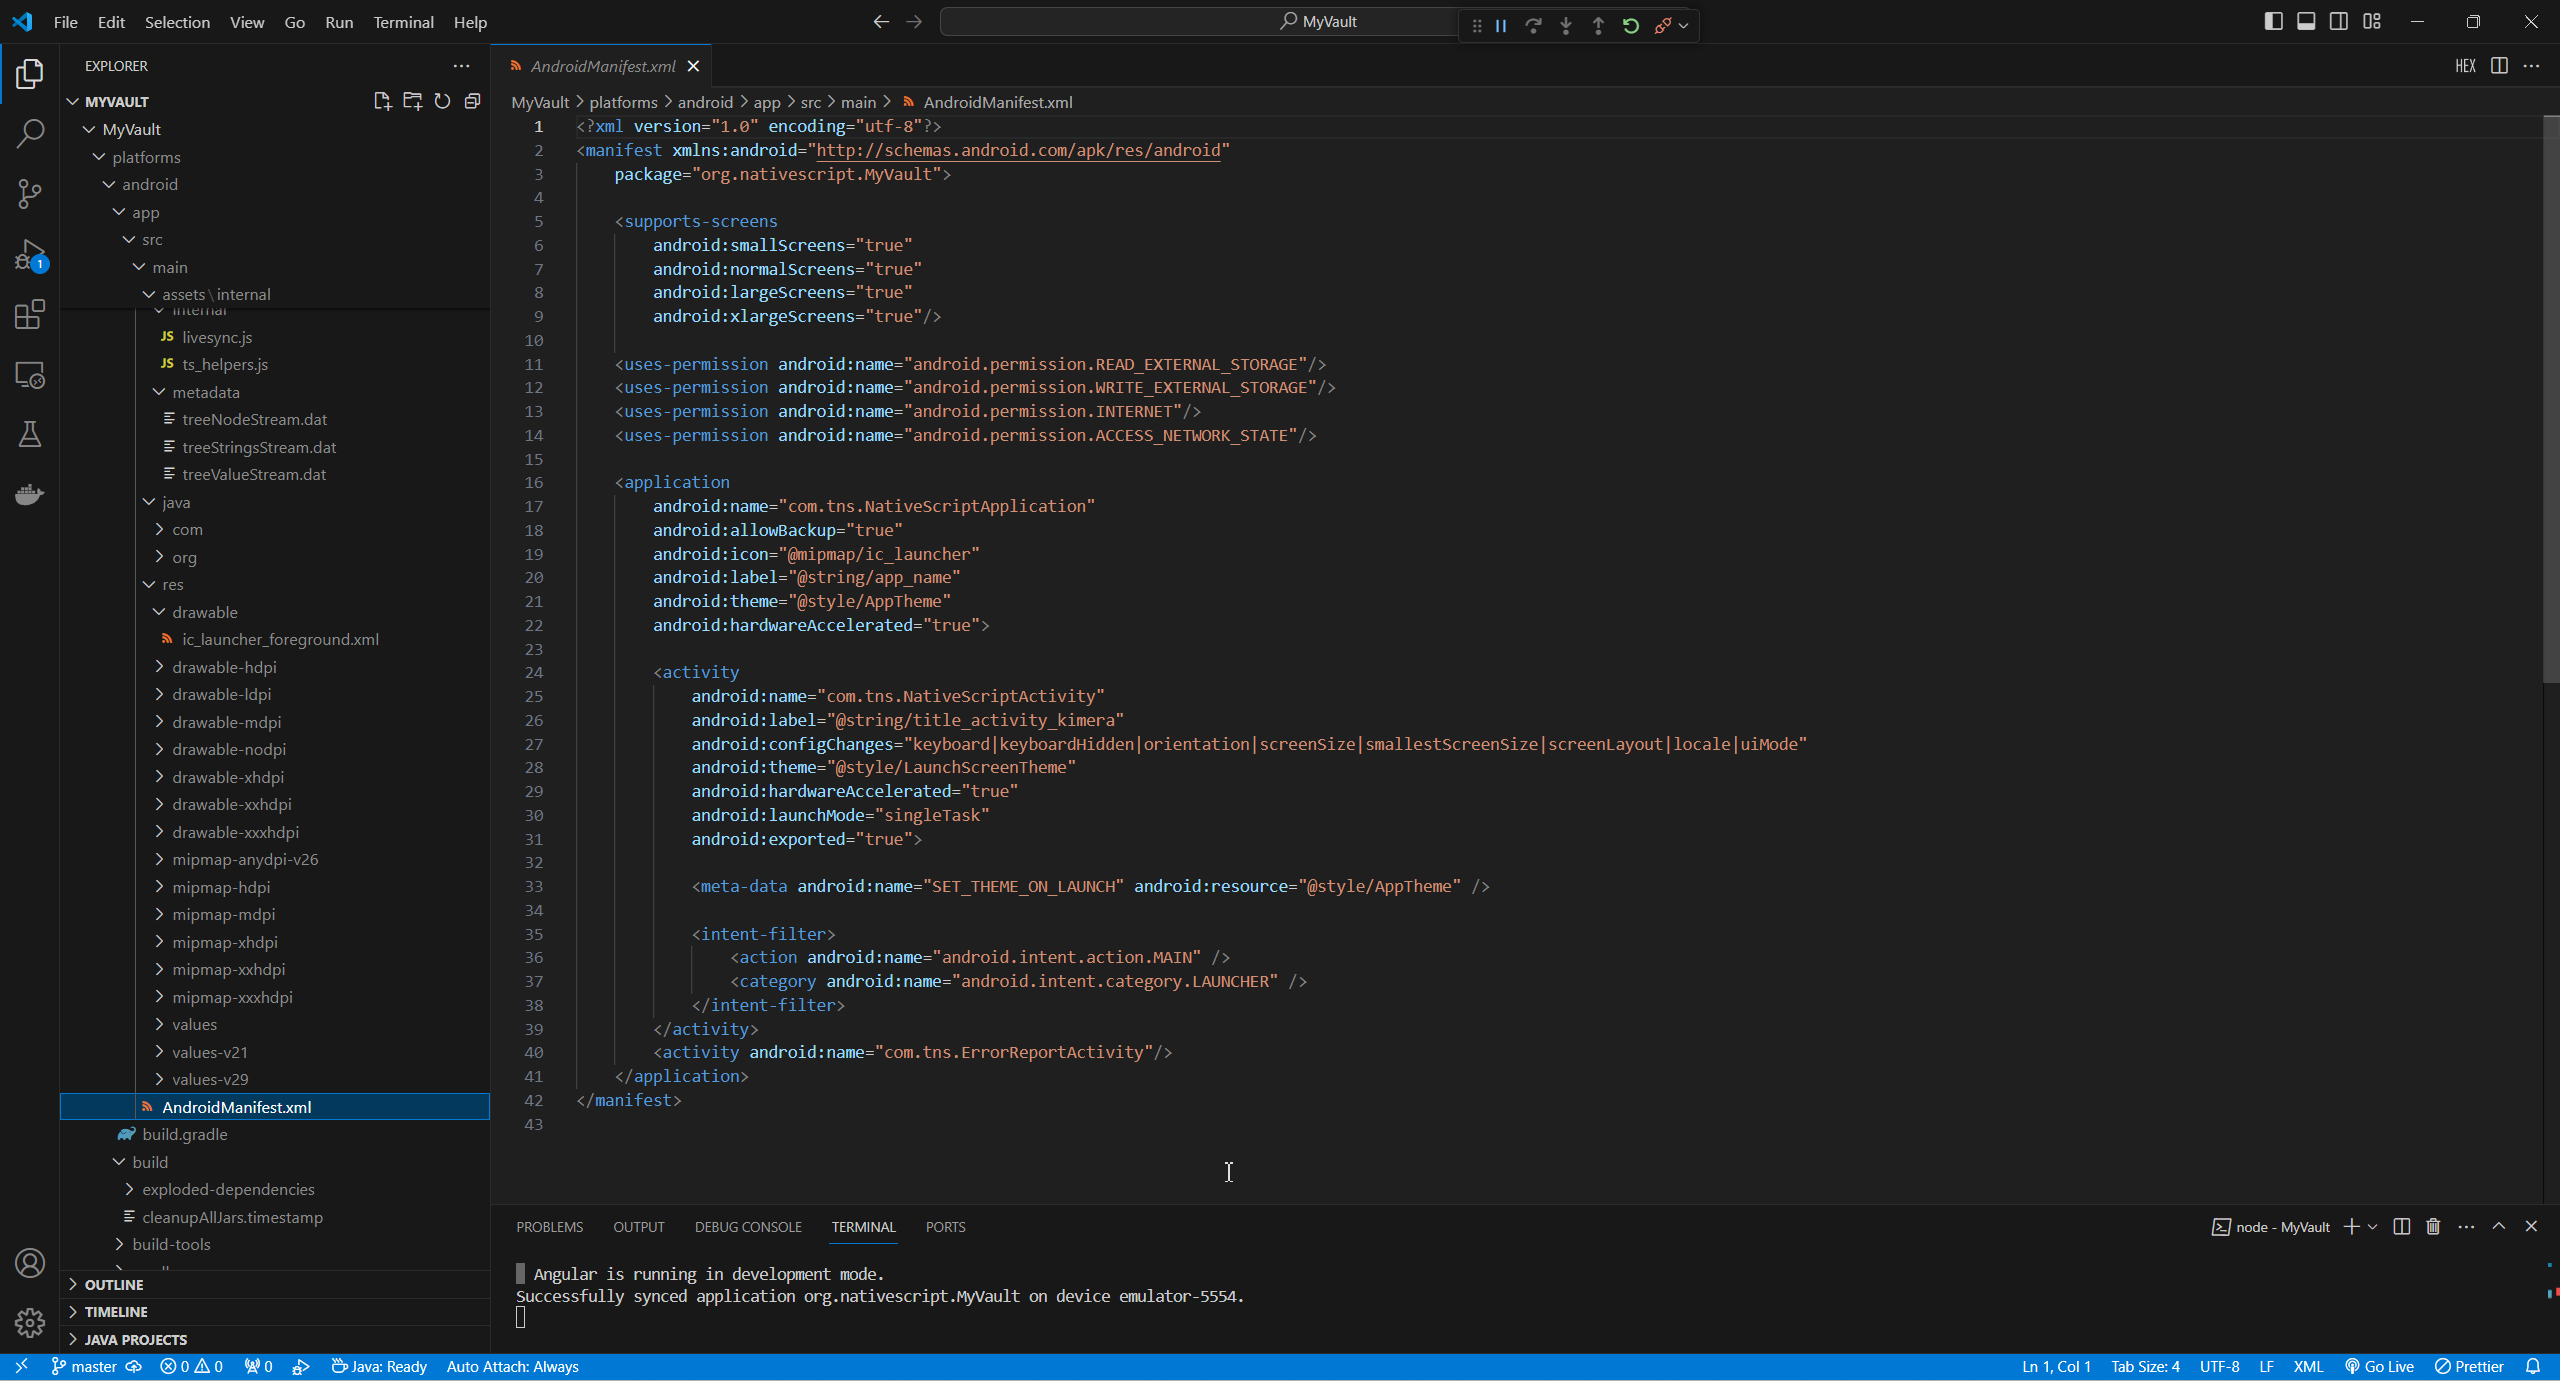
Task: Open the Search view in activity bar
Action: point(30,133)
